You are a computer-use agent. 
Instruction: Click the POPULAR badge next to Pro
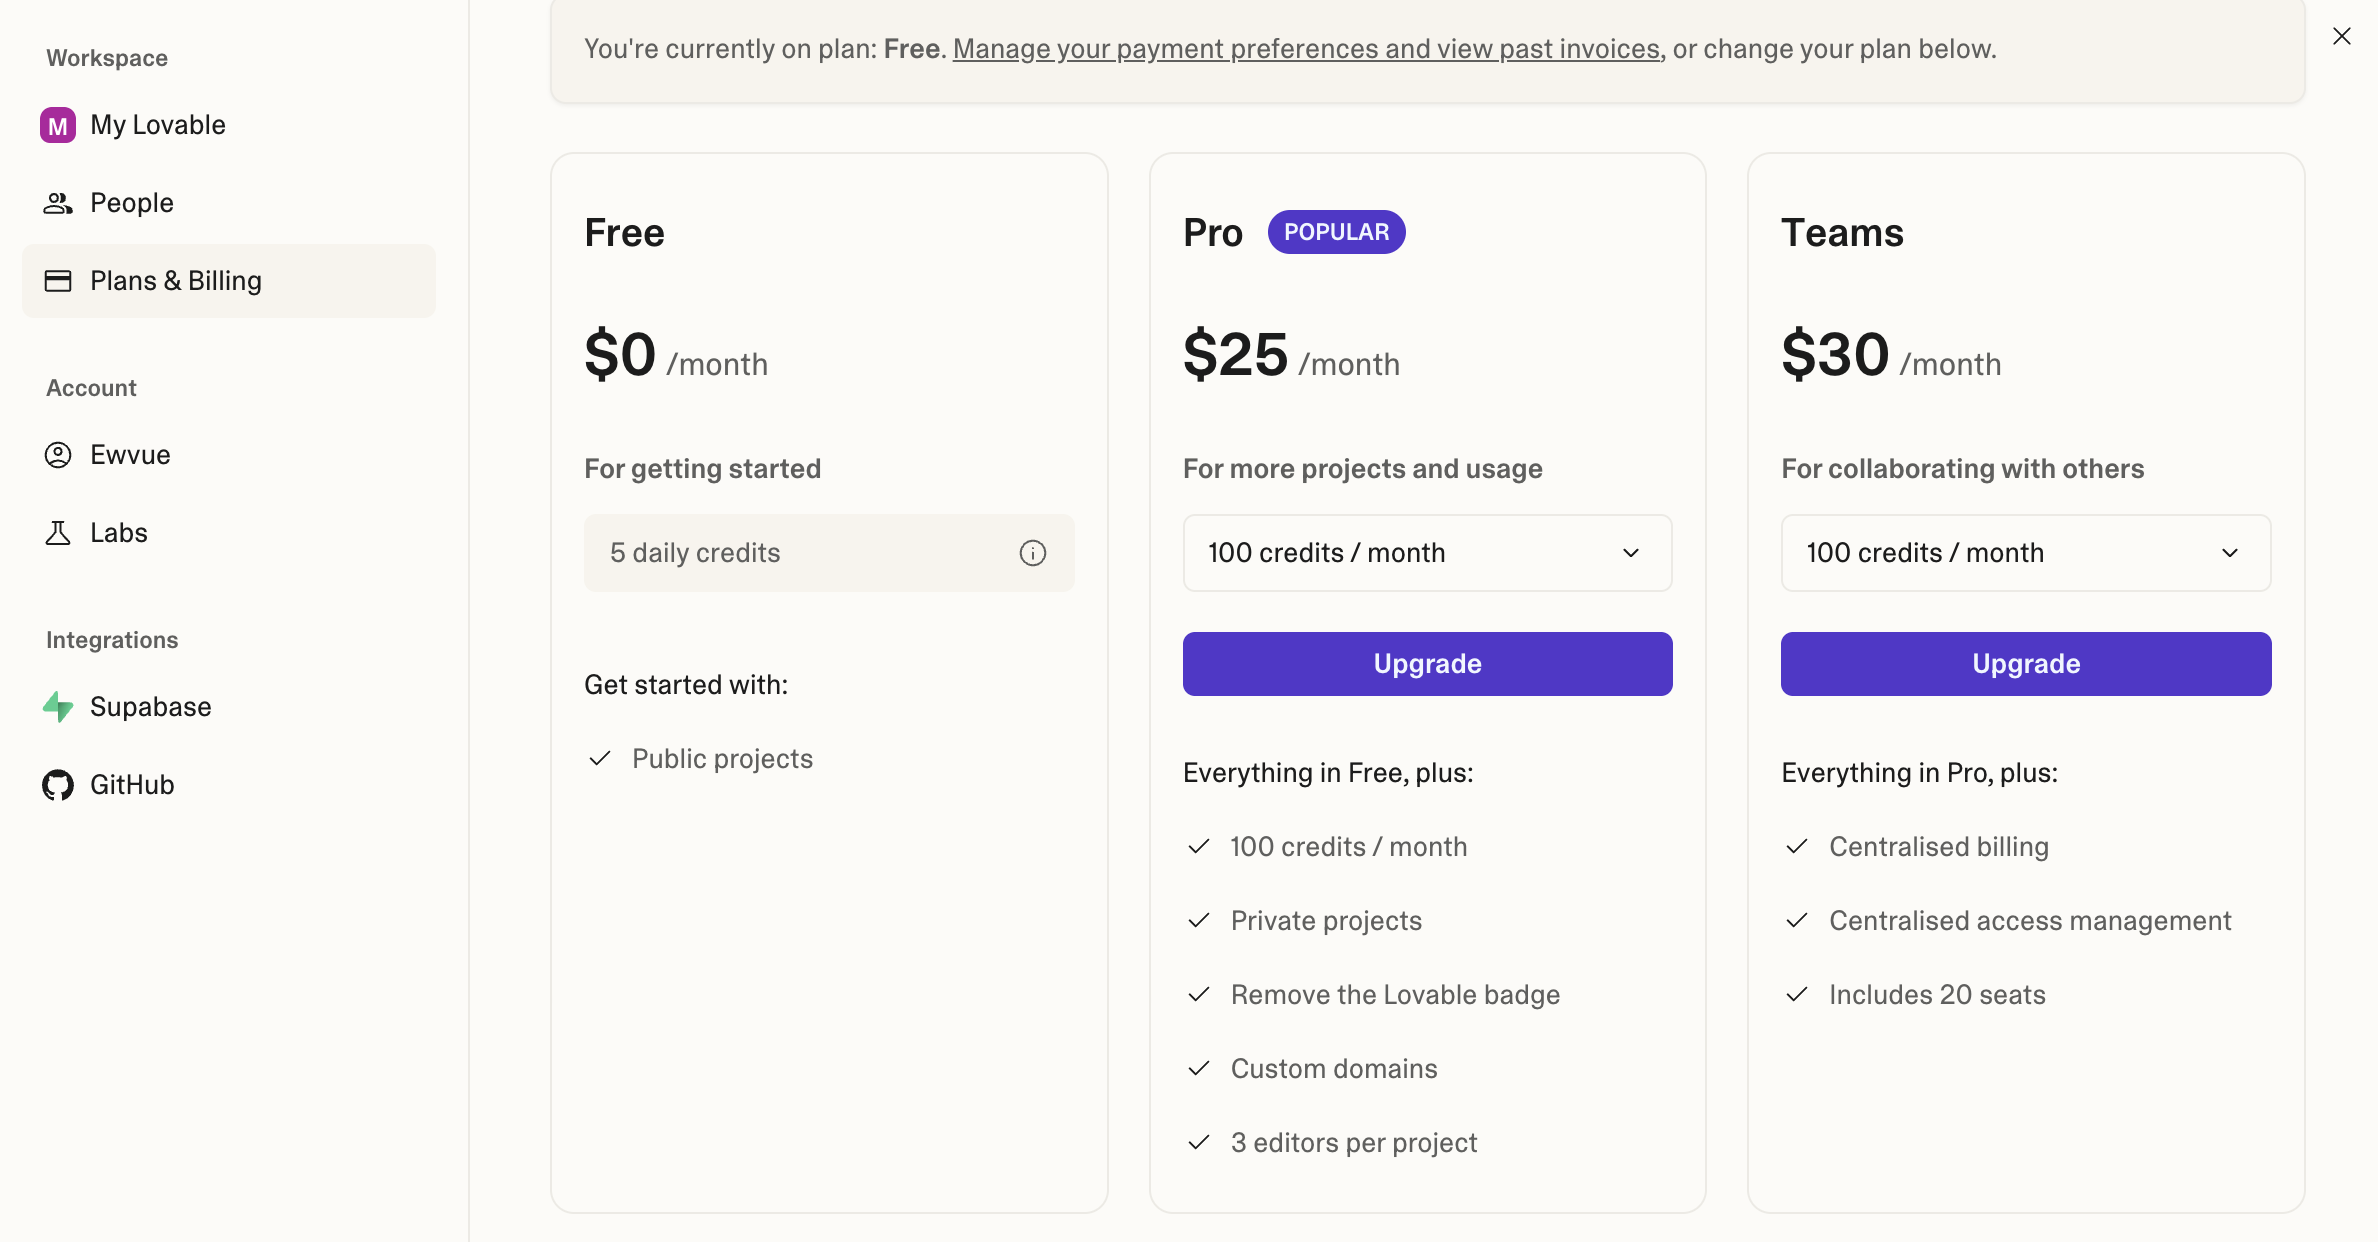(x=1336, y=232)
